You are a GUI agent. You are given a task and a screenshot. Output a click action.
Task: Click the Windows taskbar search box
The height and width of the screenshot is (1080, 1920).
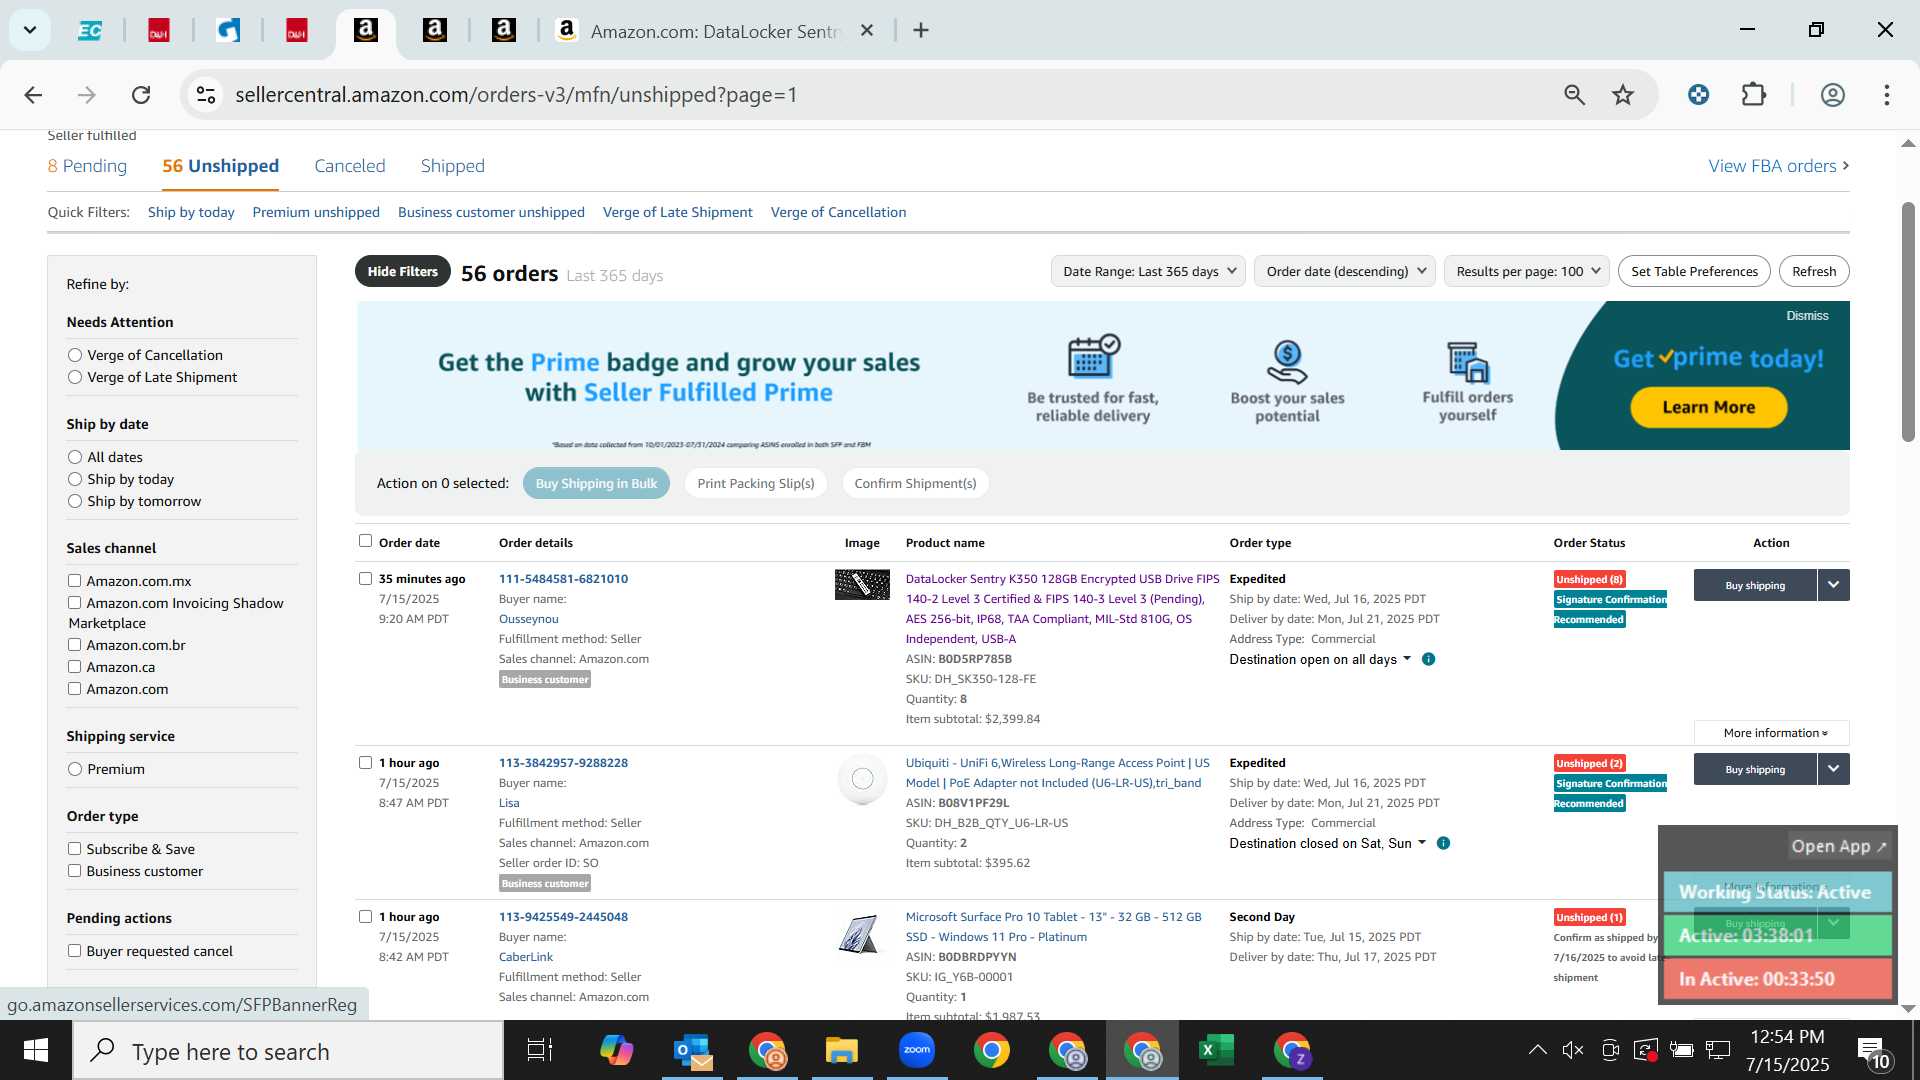[x=288, y=1051]
